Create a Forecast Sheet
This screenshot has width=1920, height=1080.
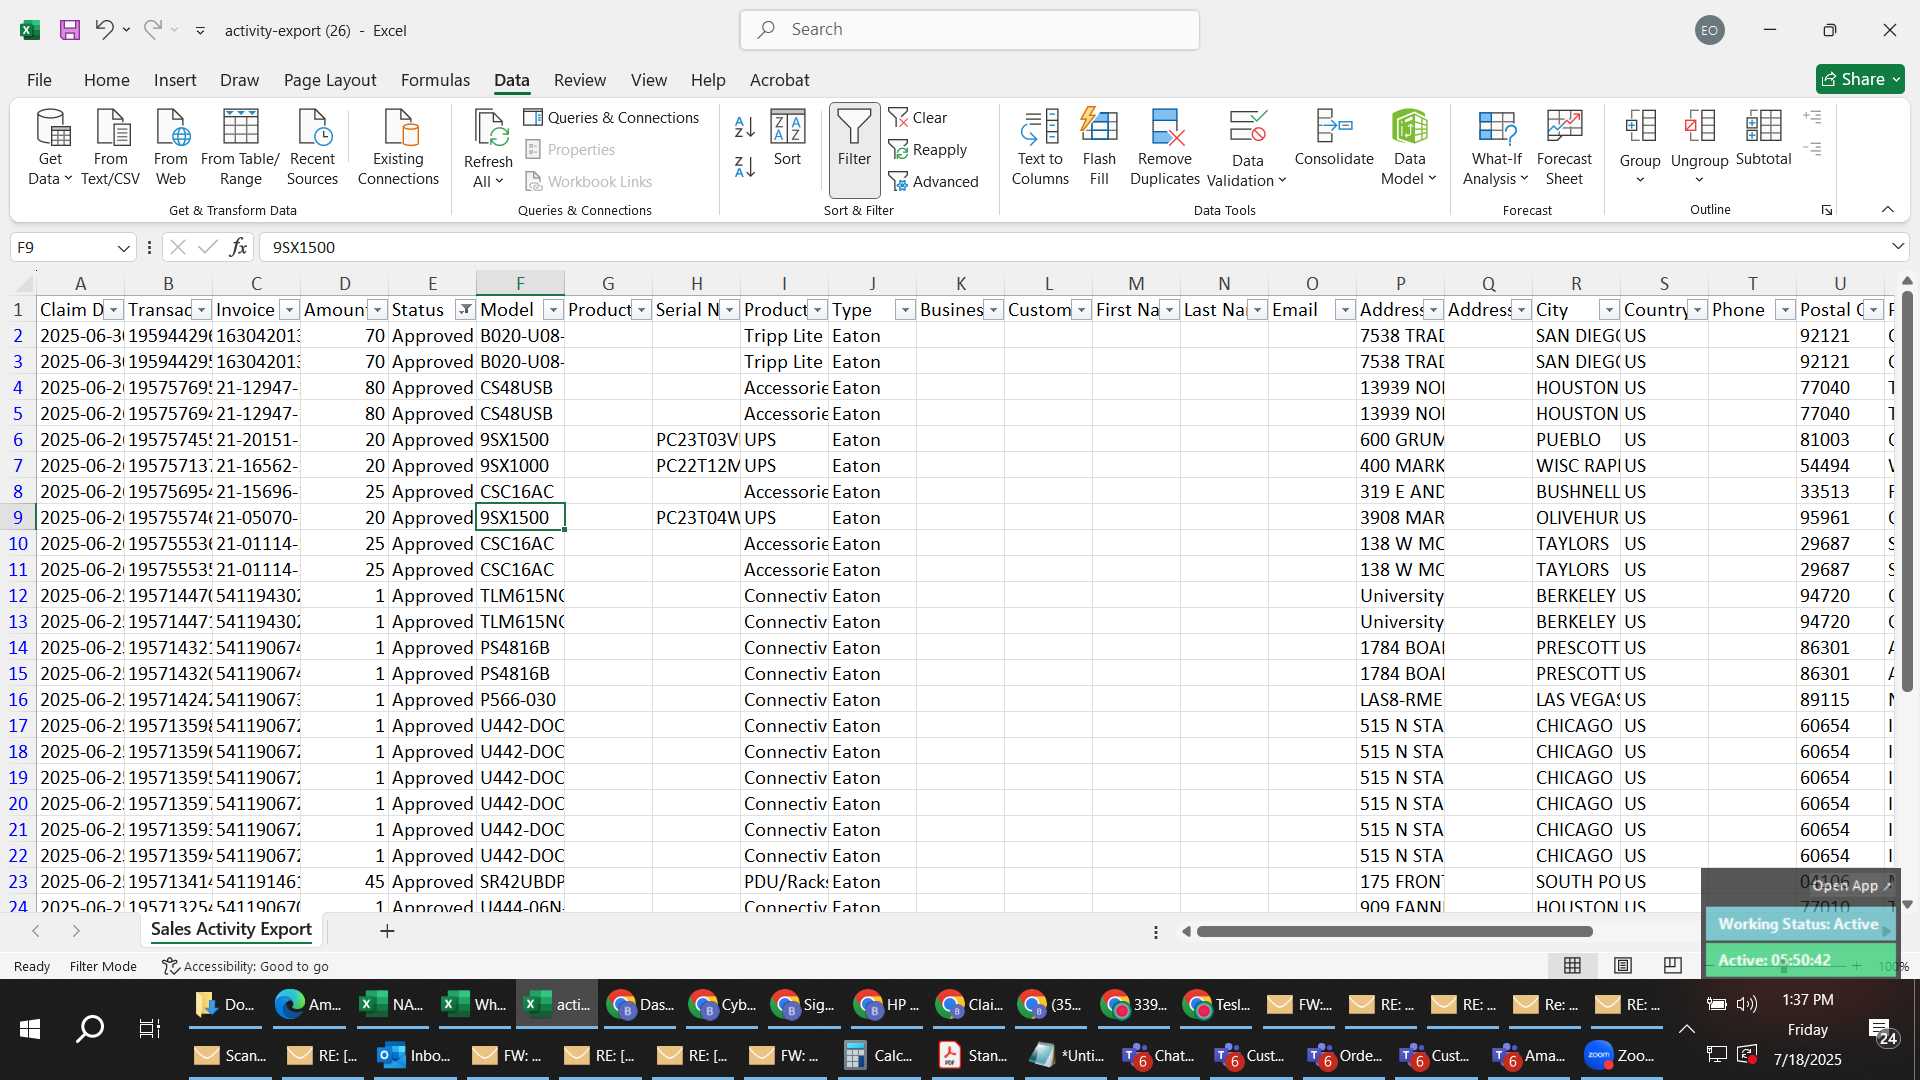tap(1564, 148)
